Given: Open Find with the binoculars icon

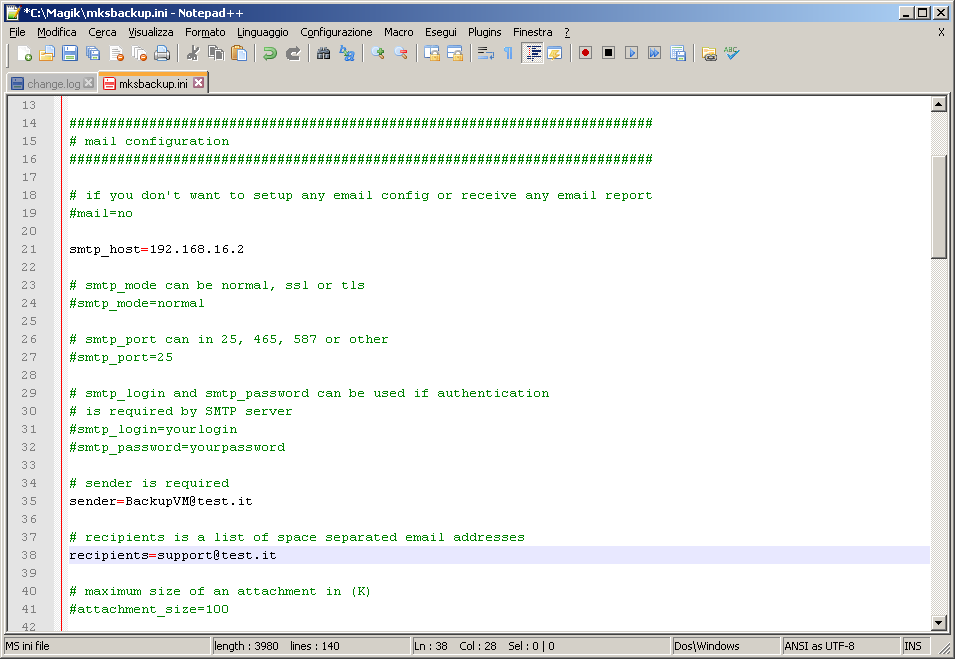Looking at the screenshot, I should 323,54.
